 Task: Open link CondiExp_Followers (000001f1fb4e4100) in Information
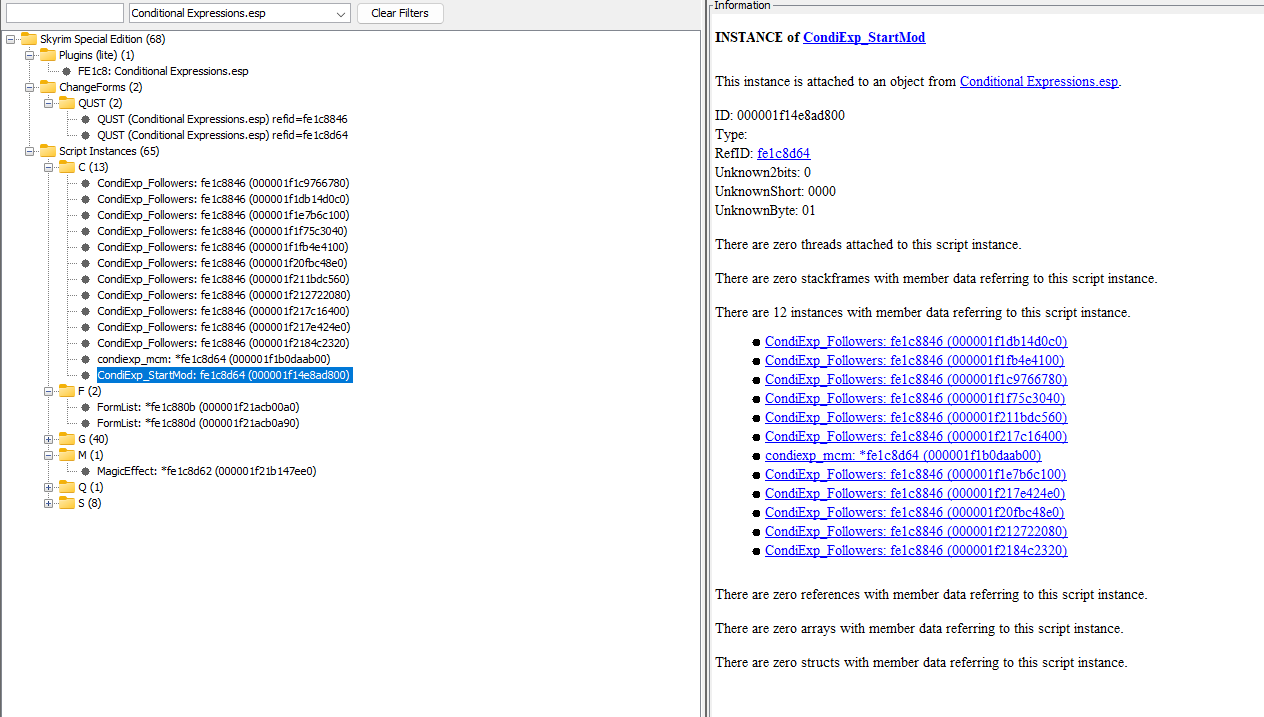[915, 360]
